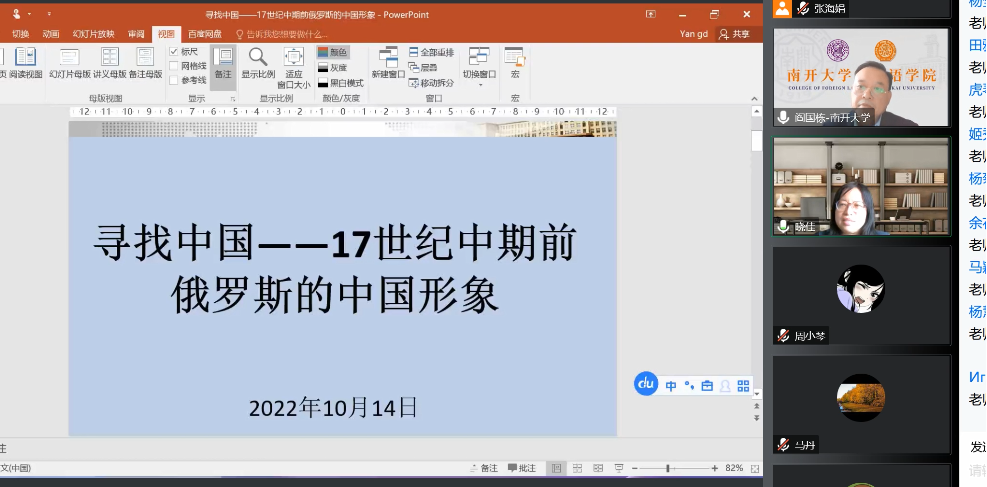This screenshot has height=487, width=987.
Task: Click the 新建窗口 new window icon
Action: (387, 57)
